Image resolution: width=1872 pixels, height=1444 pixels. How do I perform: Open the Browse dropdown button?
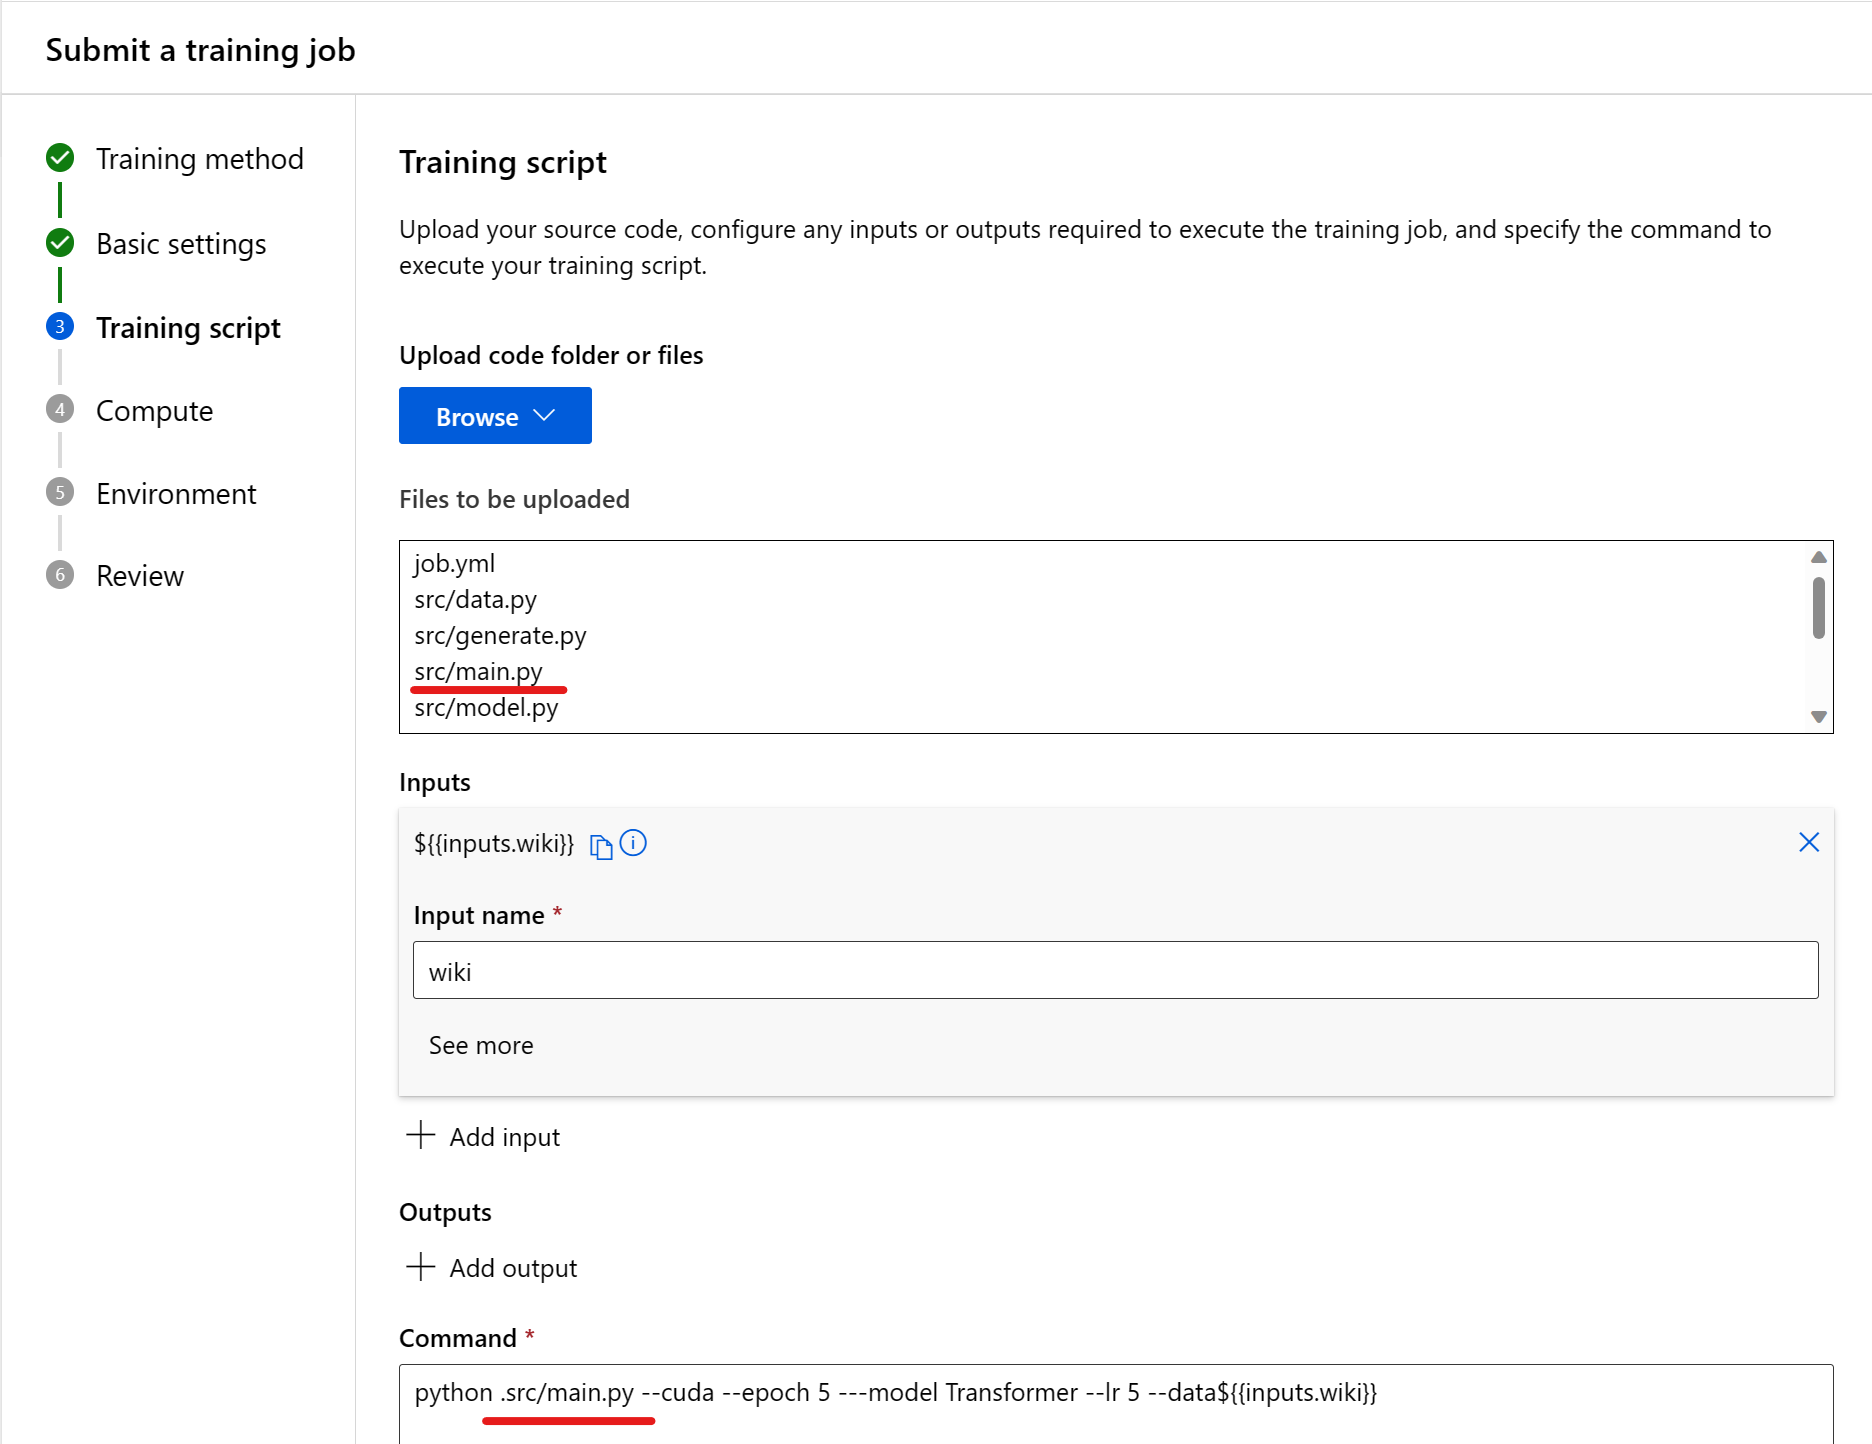[x=495, y=416]
